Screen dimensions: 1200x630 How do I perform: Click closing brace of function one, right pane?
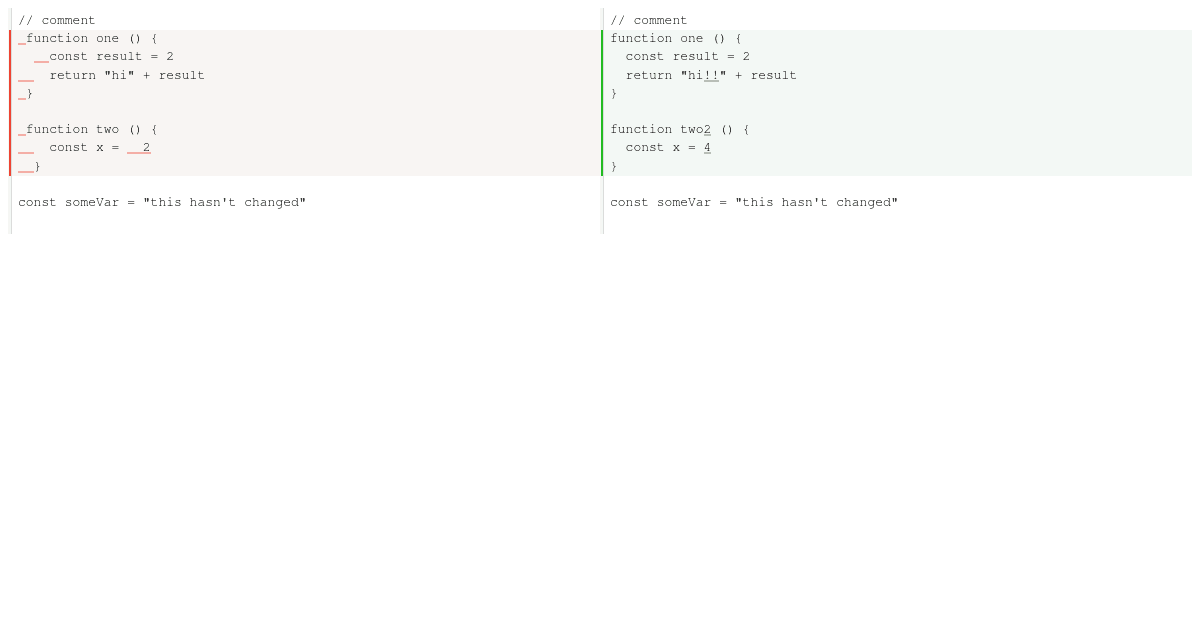tap(614, 93)
